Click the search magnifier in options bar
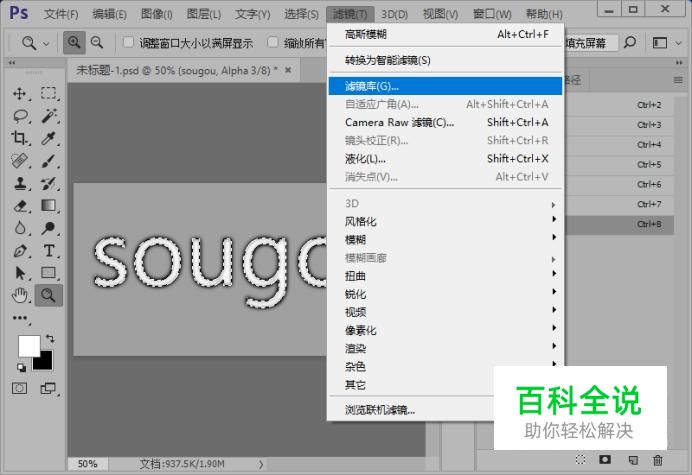The height and width of the screenshot is (475, 692). coord(630,42)
